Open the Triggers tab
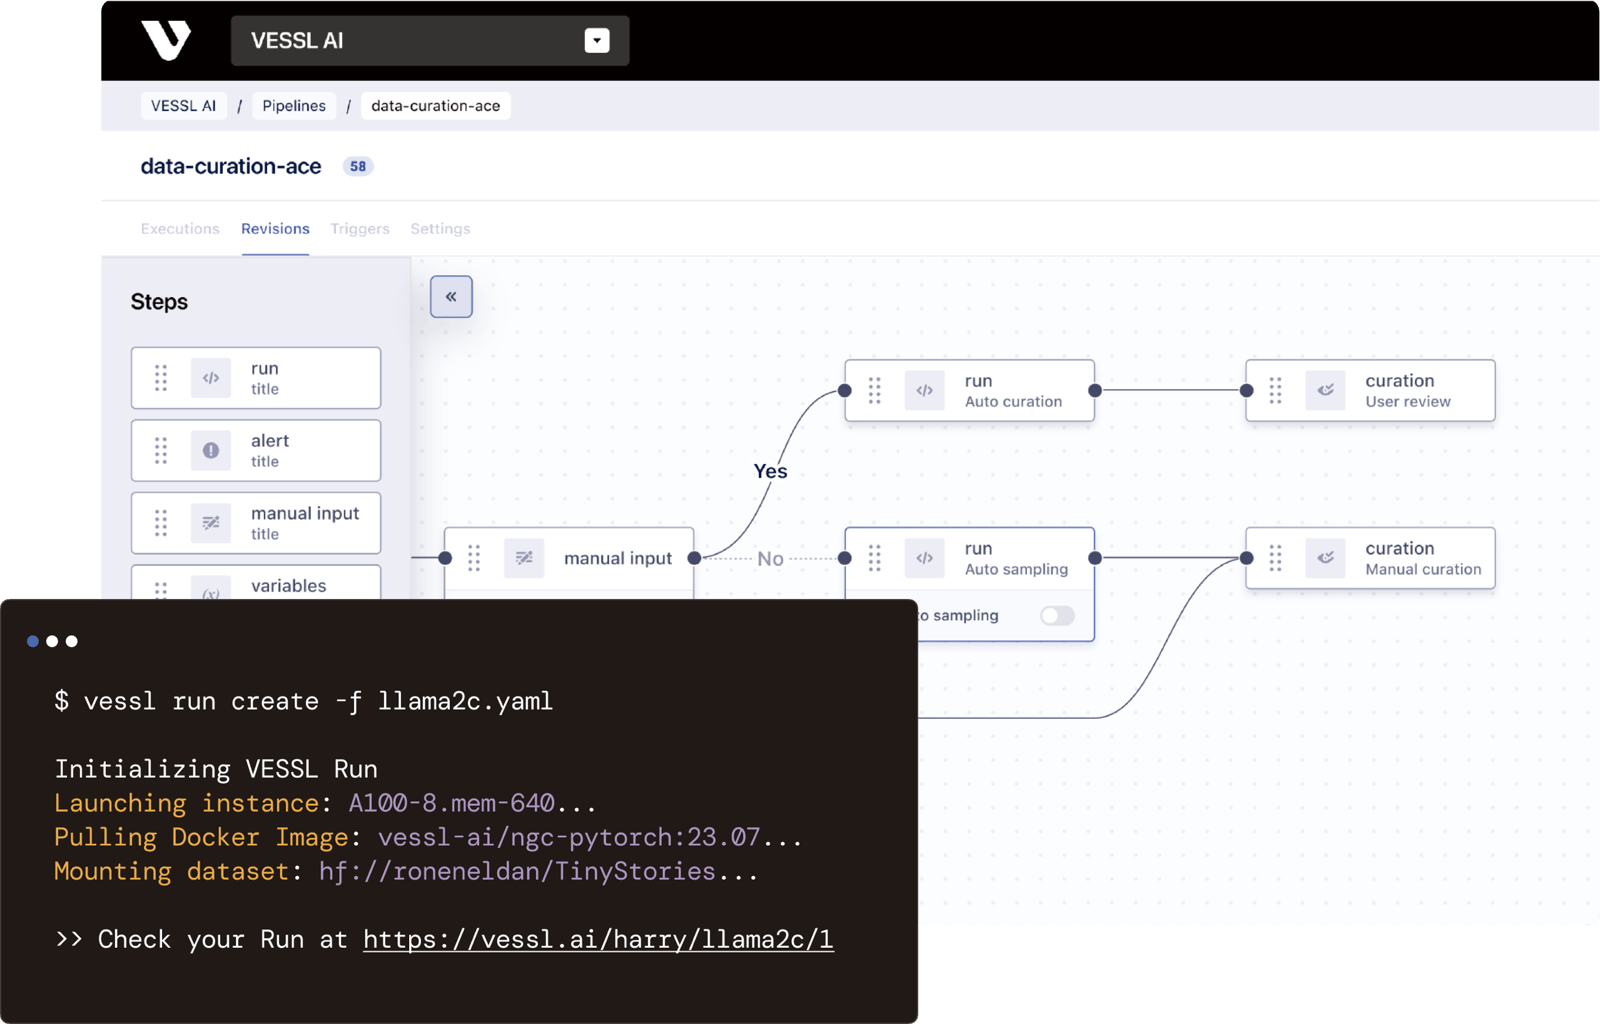Image resolution: width=1600 pixels, height=1024 pixels. (x=360, y=229)
